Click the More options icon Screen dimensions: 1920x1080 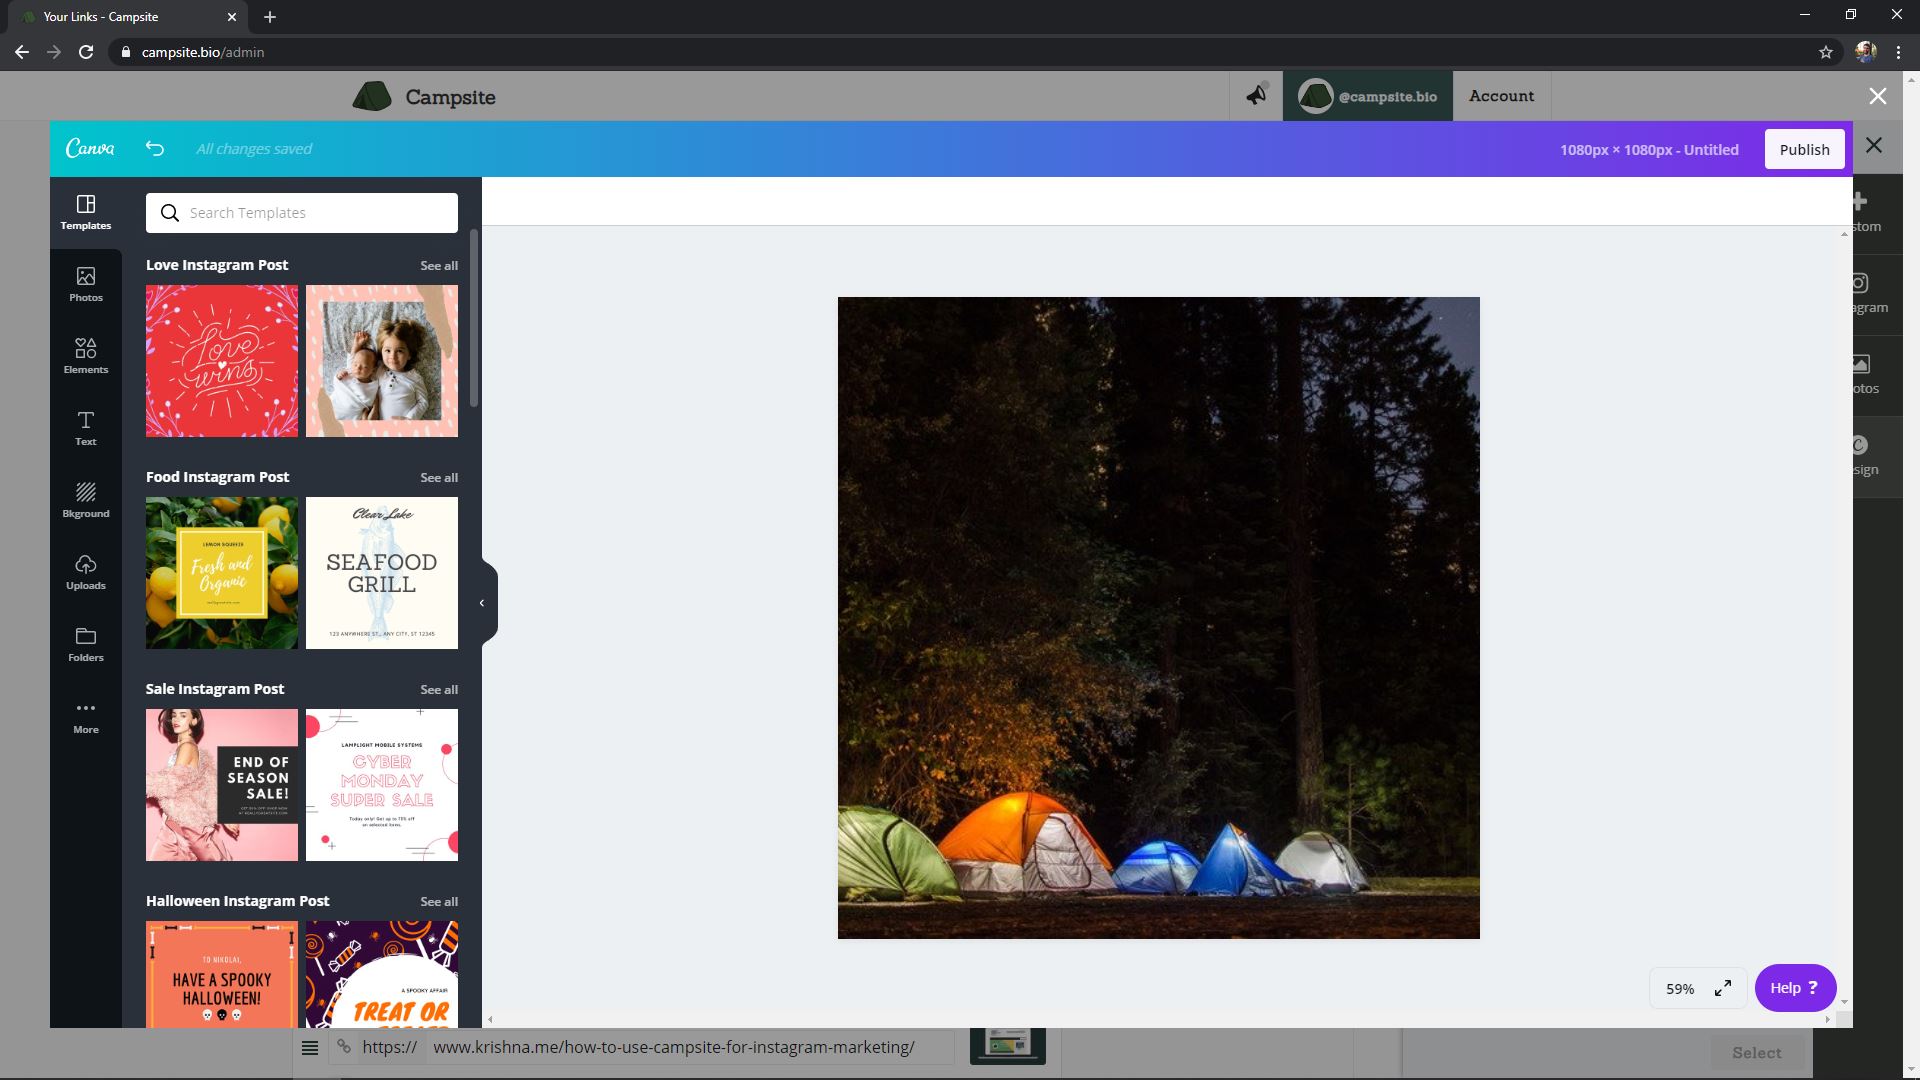pyautogui.click(x=86, y=716)
